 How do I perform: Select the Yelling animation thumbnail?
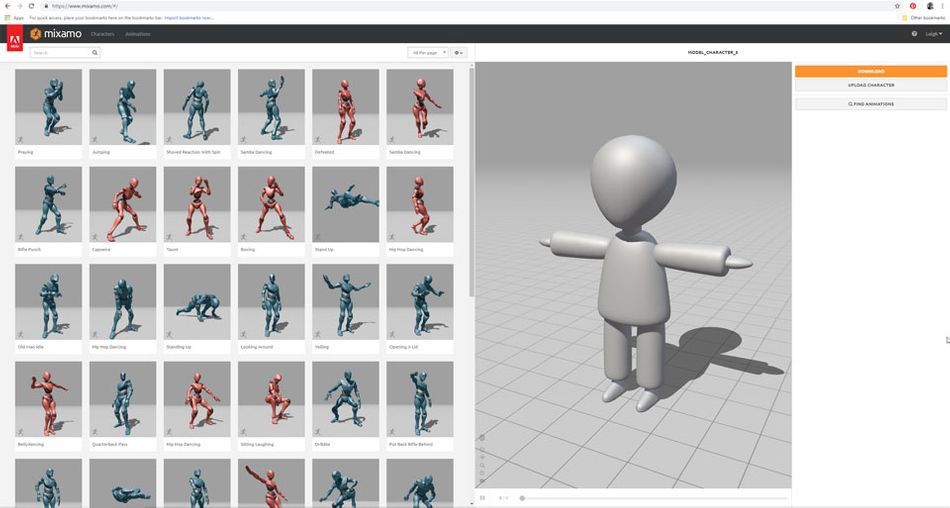(x=345, y=302)
